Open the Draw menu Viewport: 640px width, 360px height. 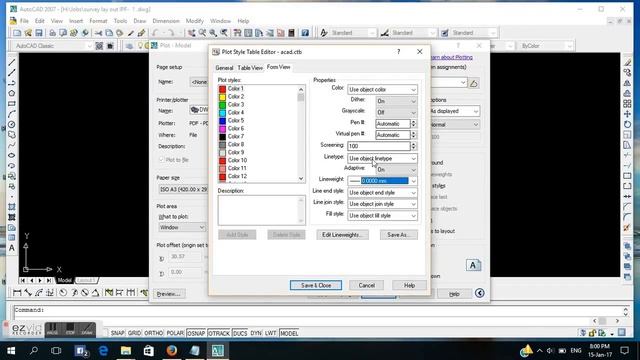pyautogui.click(x=140, y=21)
